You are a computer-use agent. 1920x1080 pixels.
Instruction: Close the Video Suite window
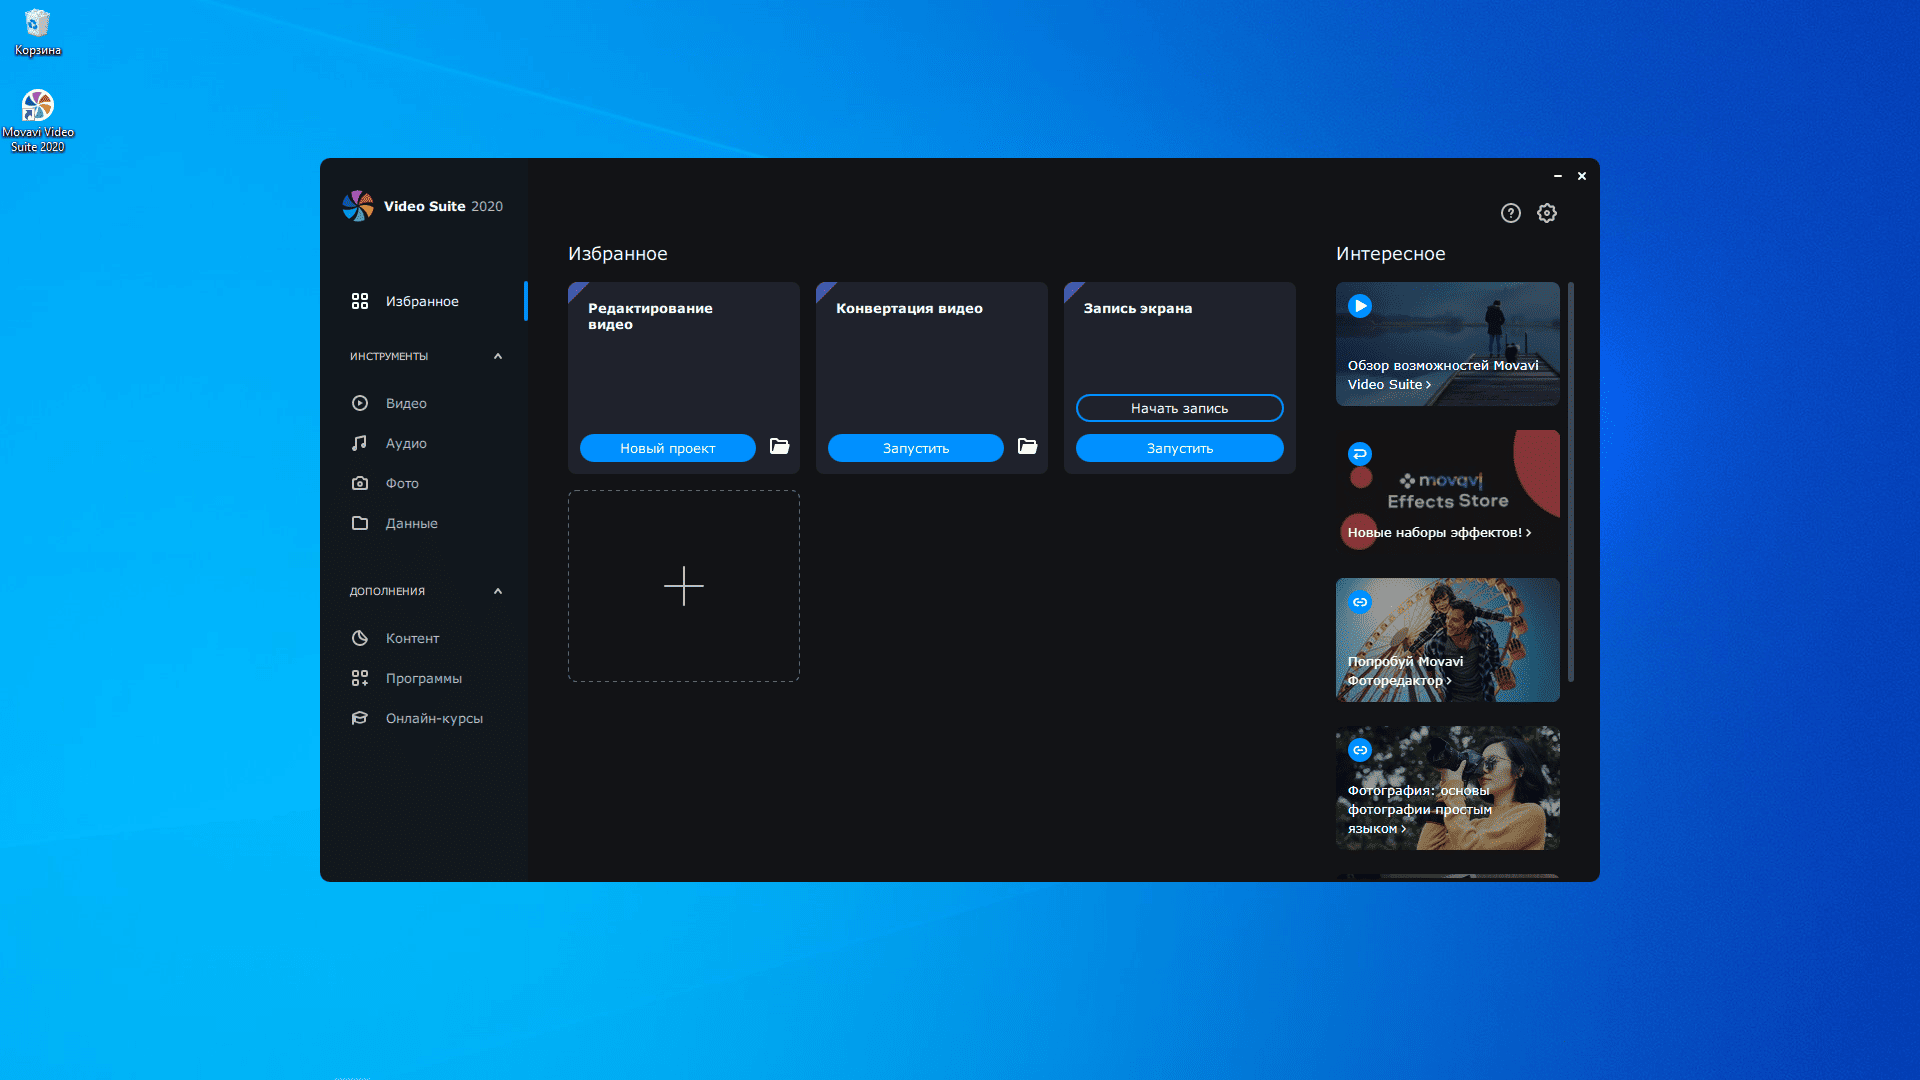pyautogui.click(x=1582, y=176)
